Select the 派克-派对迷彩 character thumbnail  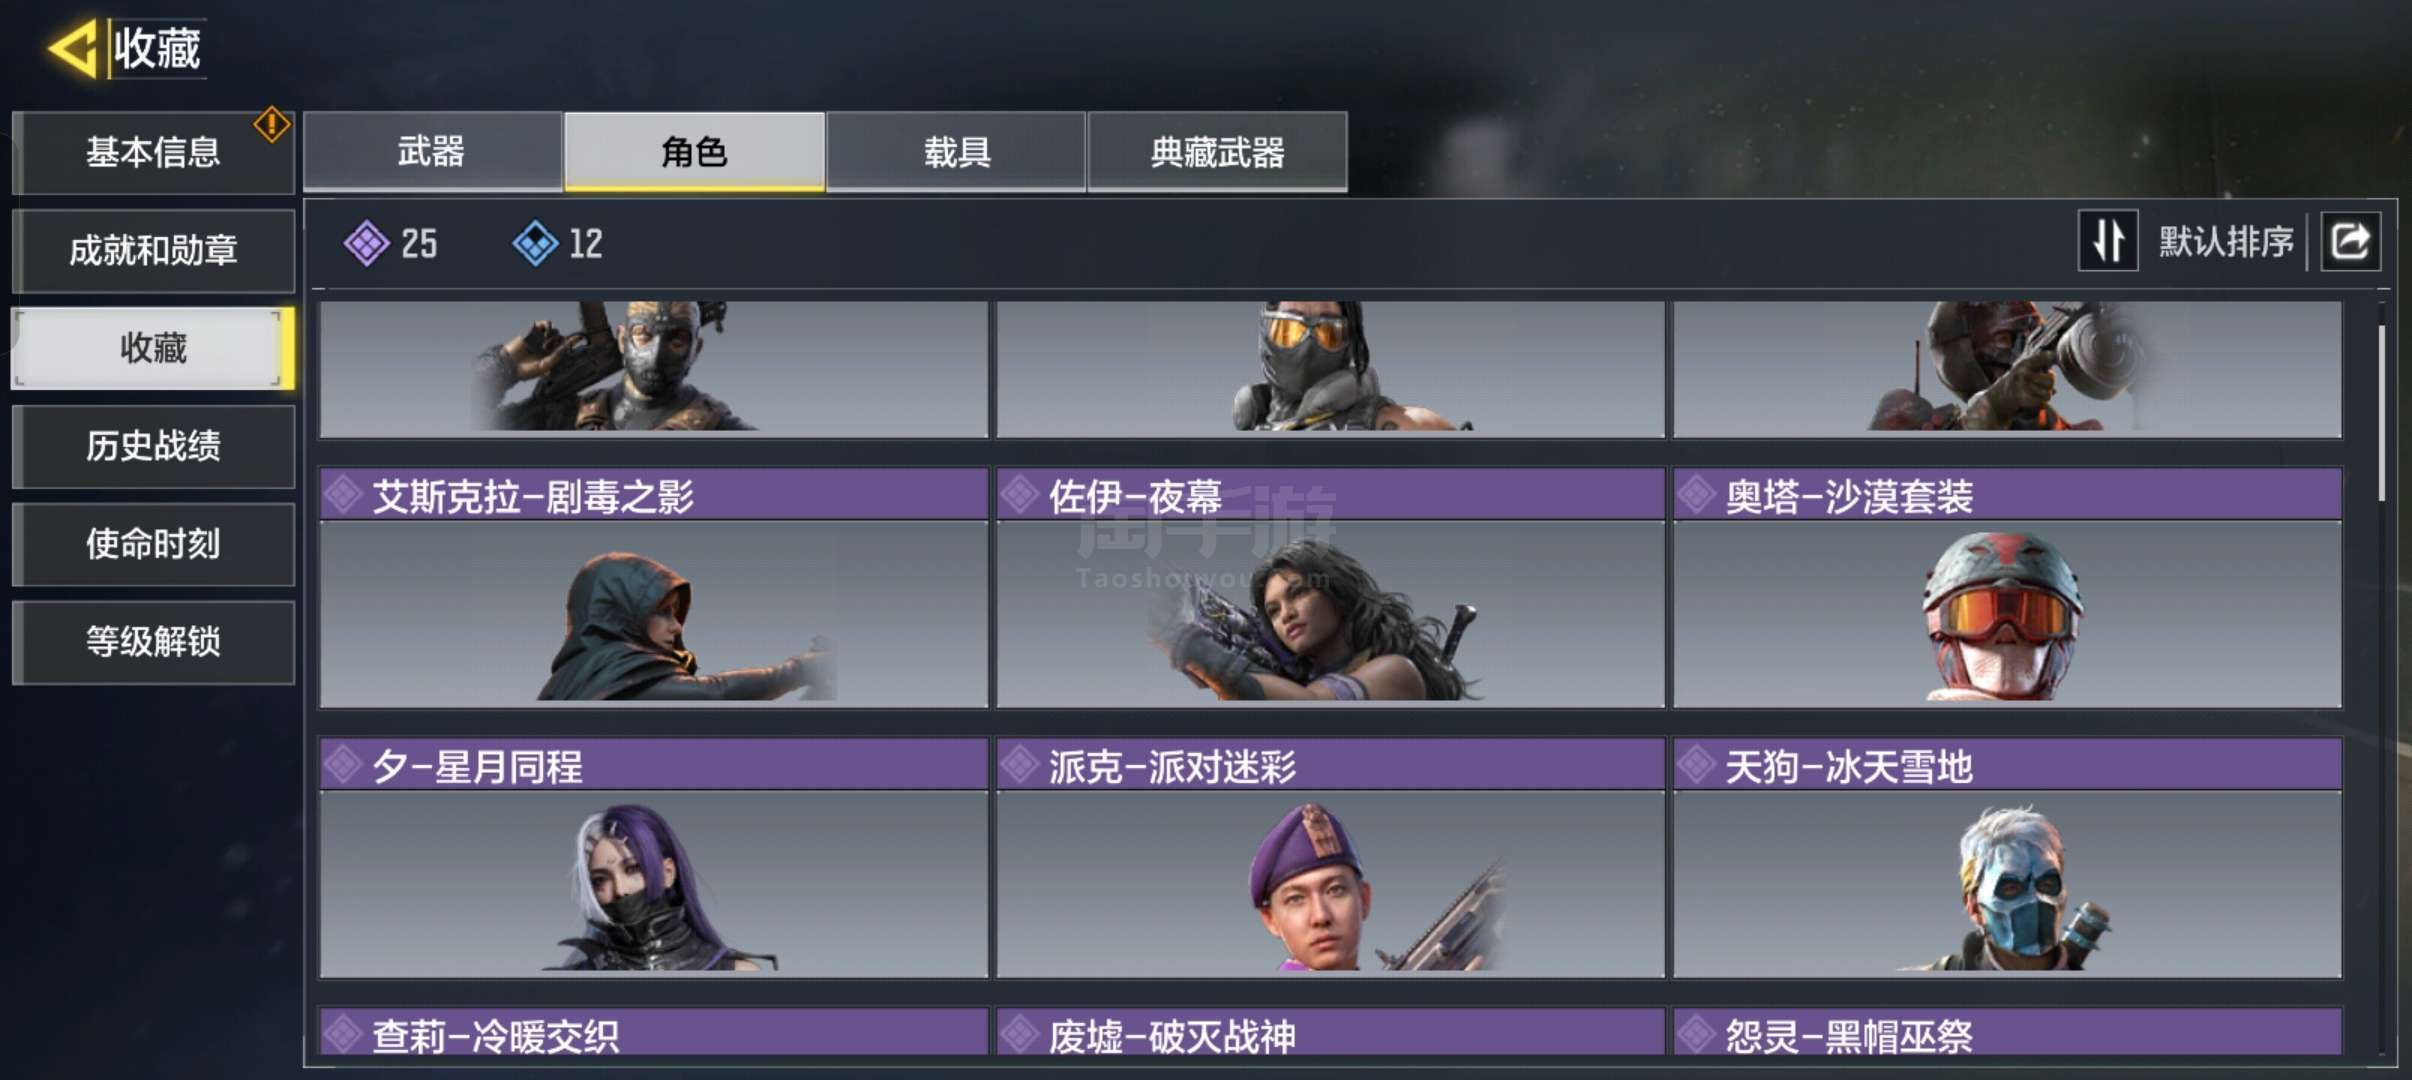(x=1331, y=884)
